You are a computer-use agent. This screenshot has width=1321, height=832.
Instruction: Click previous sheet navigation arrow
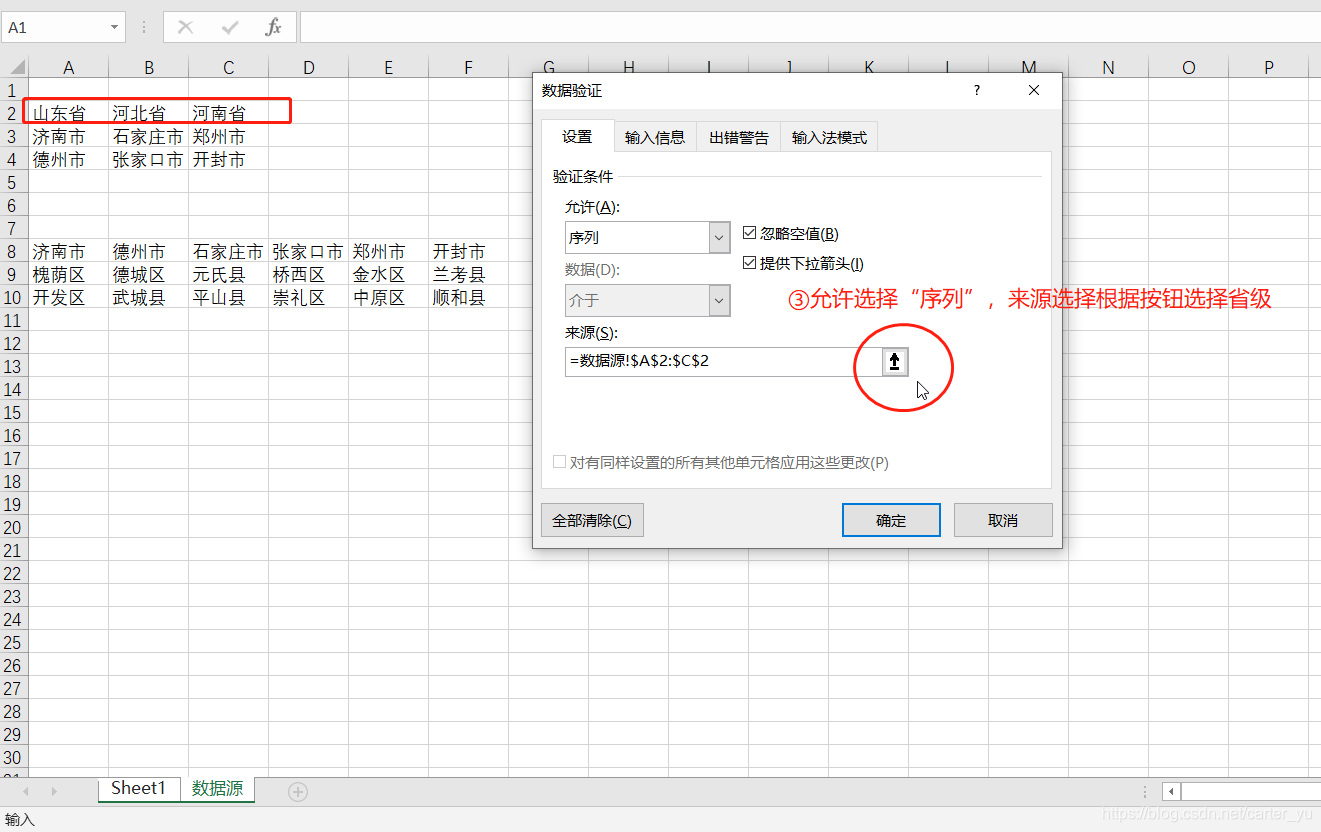[26, 791]
